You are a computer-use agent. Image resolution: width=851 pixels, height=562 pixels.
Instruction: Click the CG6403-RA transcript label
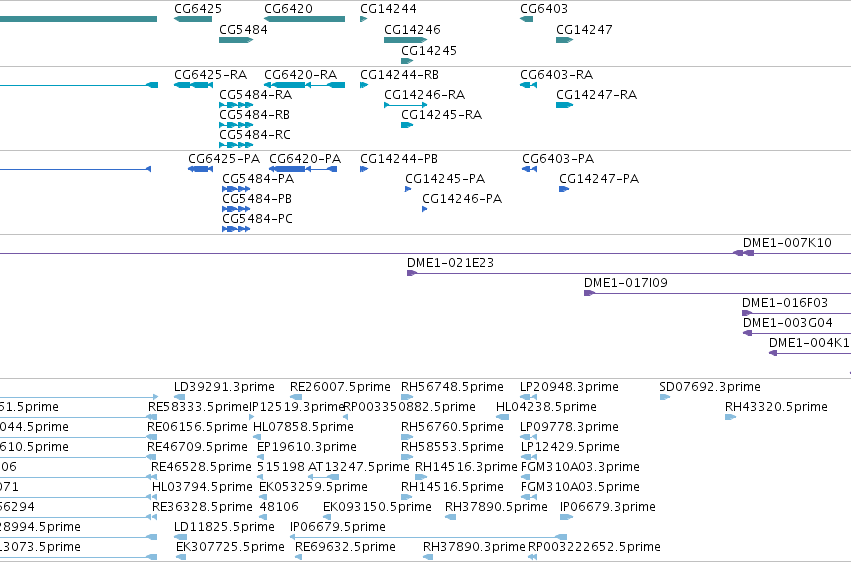[x=556, y=75]
